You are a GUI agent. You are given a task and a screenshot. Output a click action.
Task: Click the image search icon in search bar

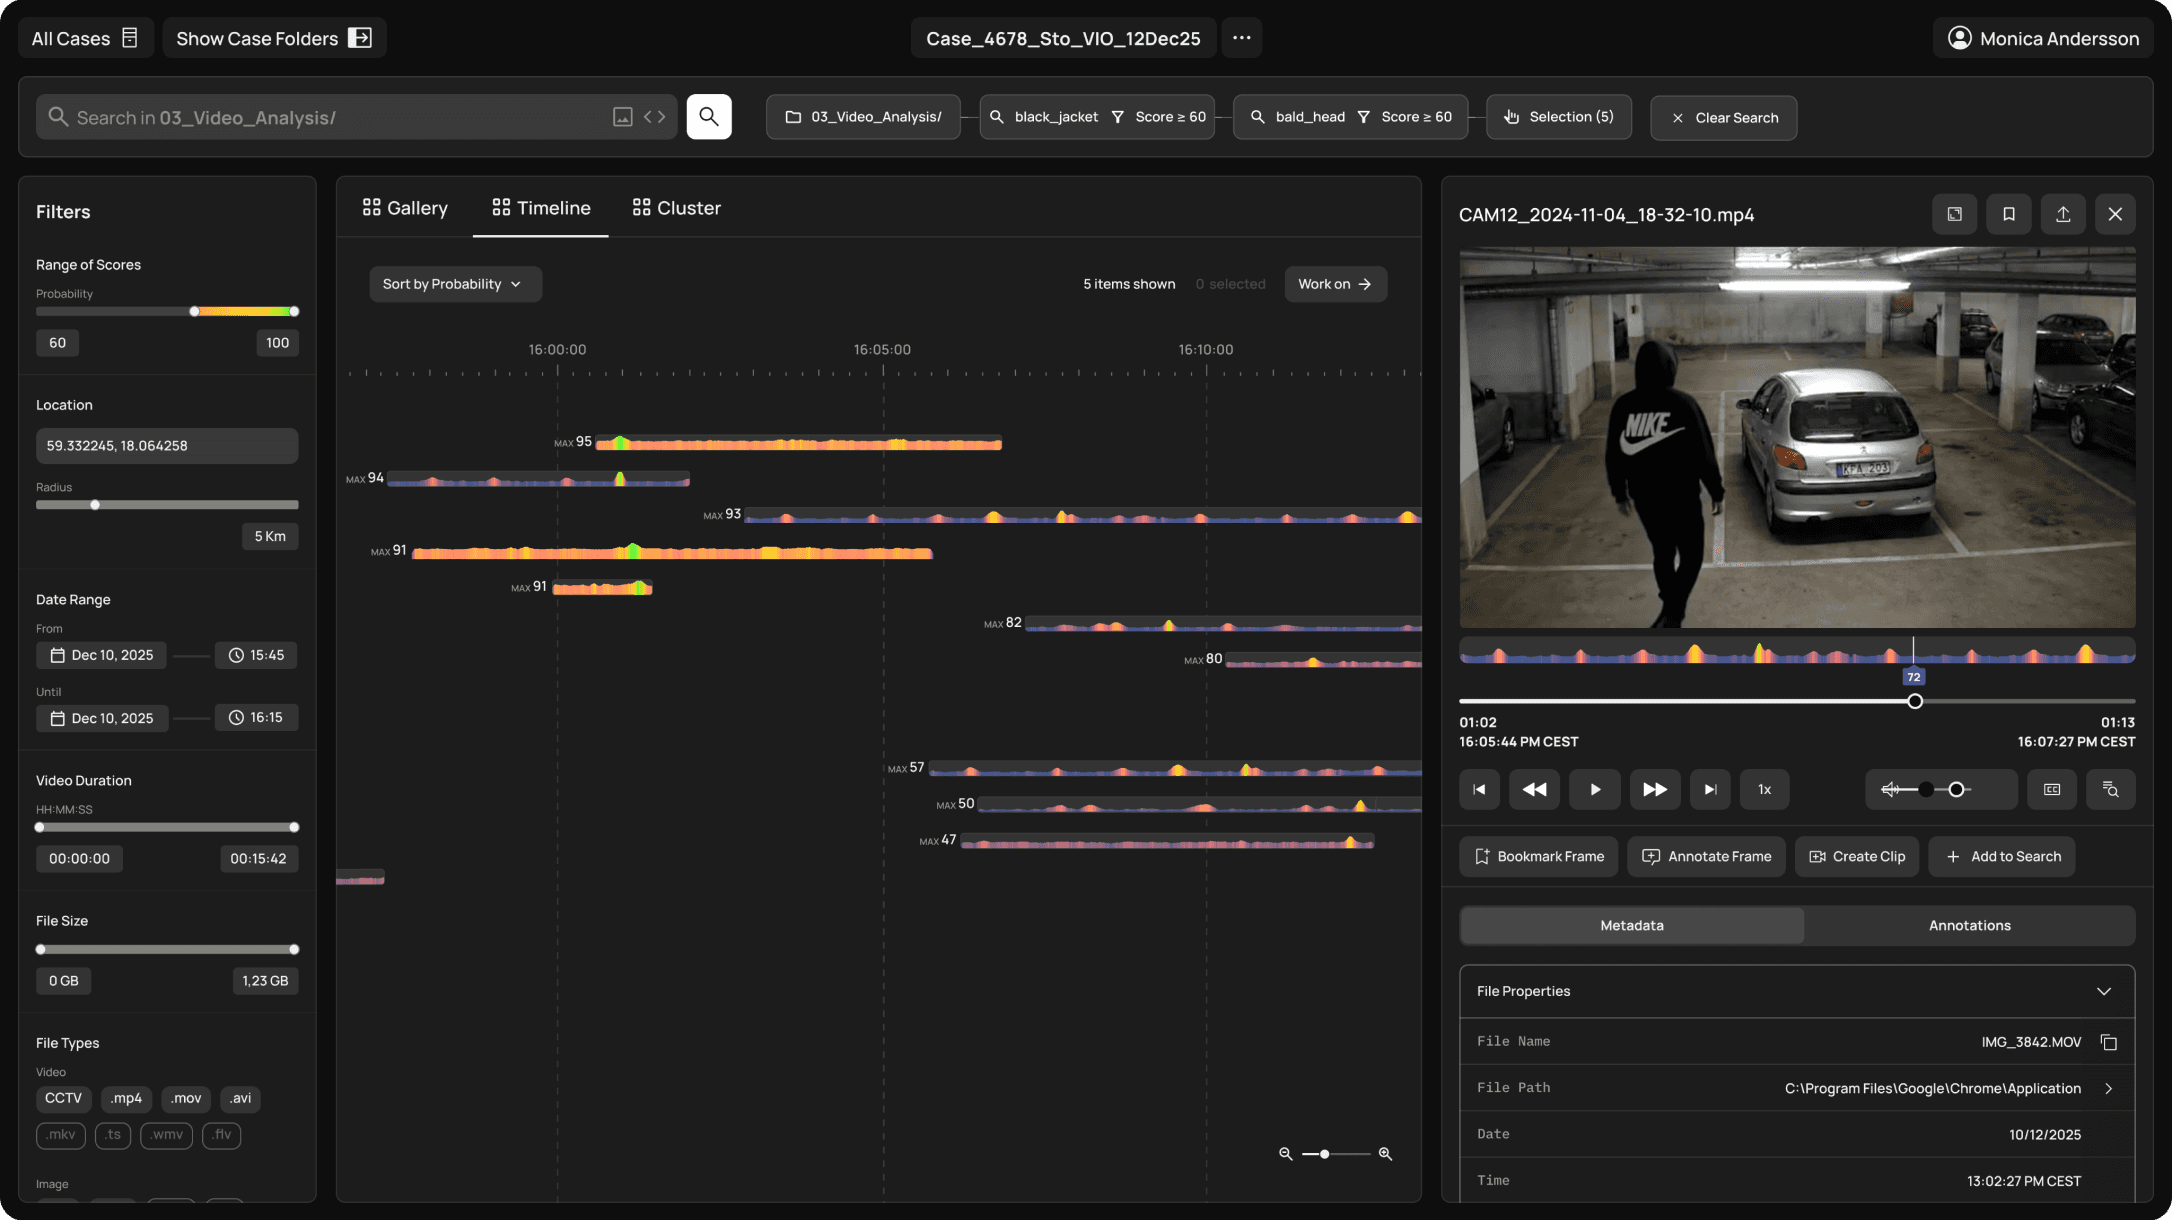622,117
